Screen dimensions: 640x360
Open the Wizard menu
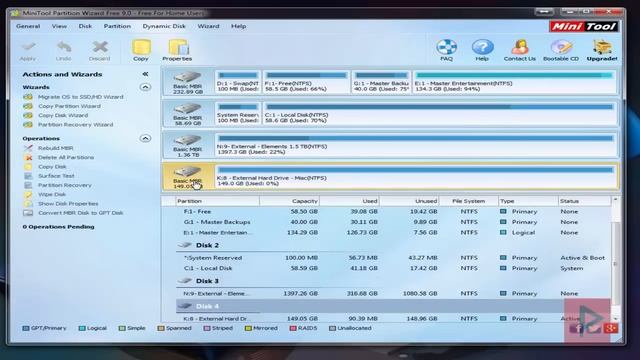click(x=209, y=26)
